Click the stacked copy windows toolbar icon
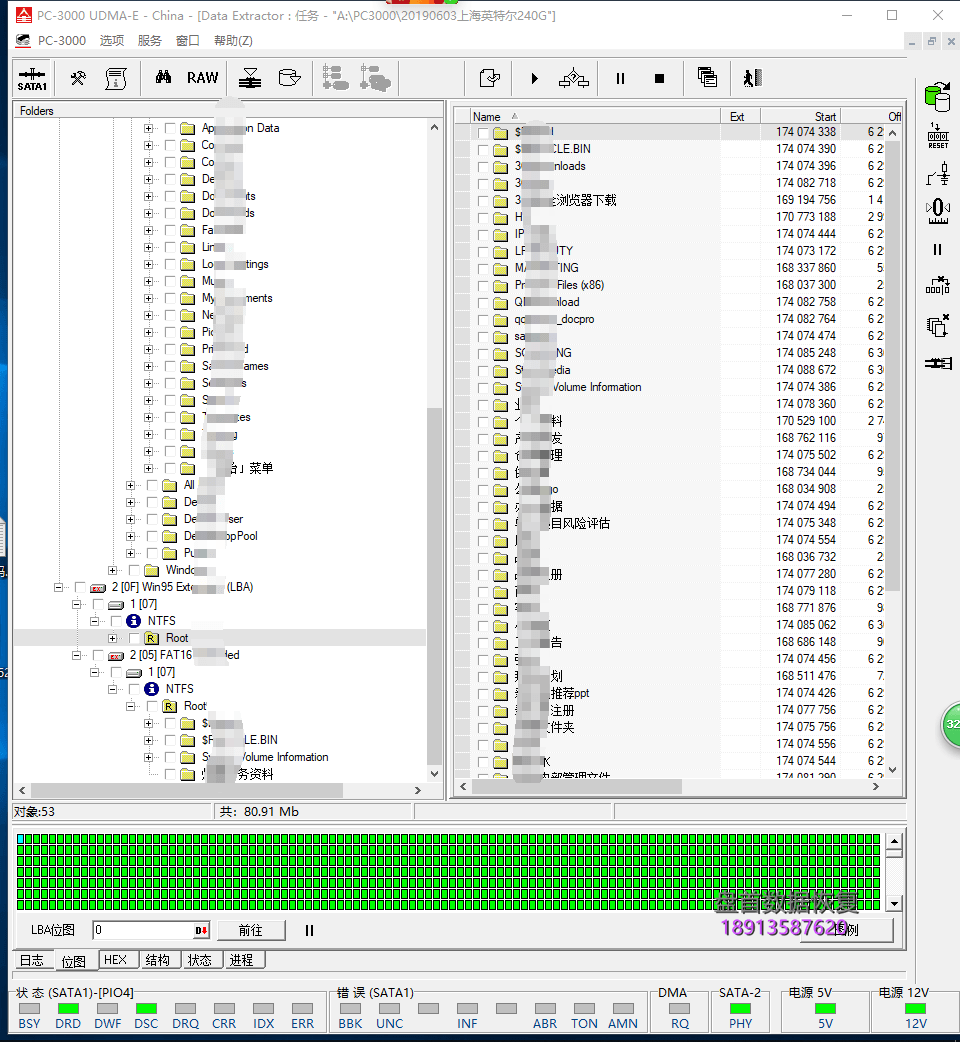 pos(708,78)
